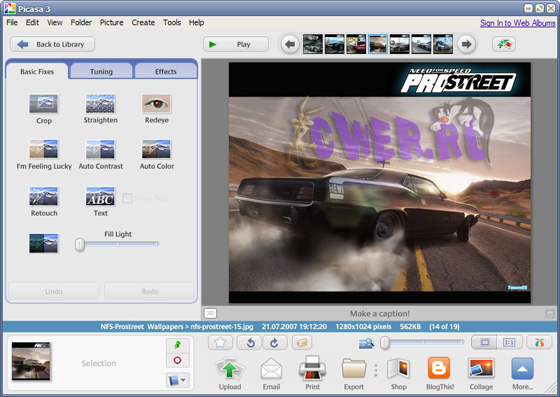Image resolution: width=560 pixels, height=397 pixels.
Task: Open the Create menu
Action: tap(143, 22)
